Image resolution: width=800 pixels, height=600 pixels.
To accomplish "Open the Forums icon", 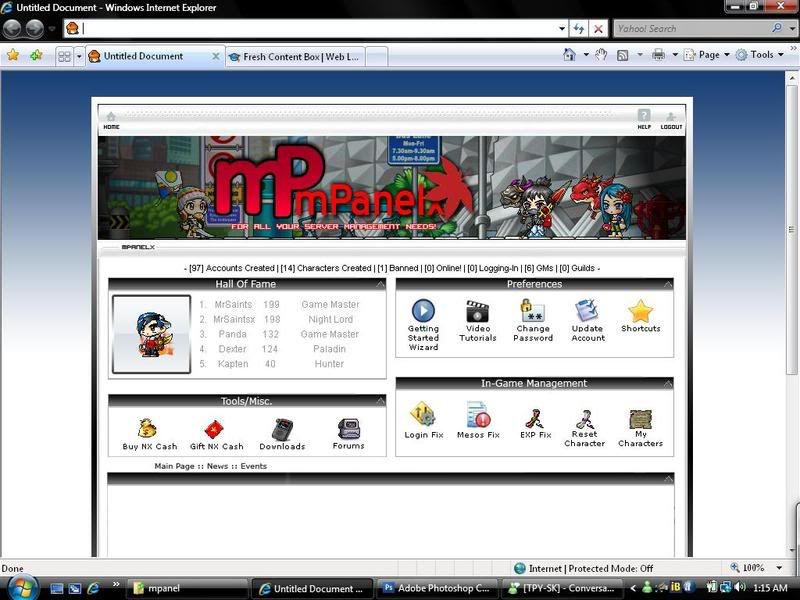I will coord(349,429).
